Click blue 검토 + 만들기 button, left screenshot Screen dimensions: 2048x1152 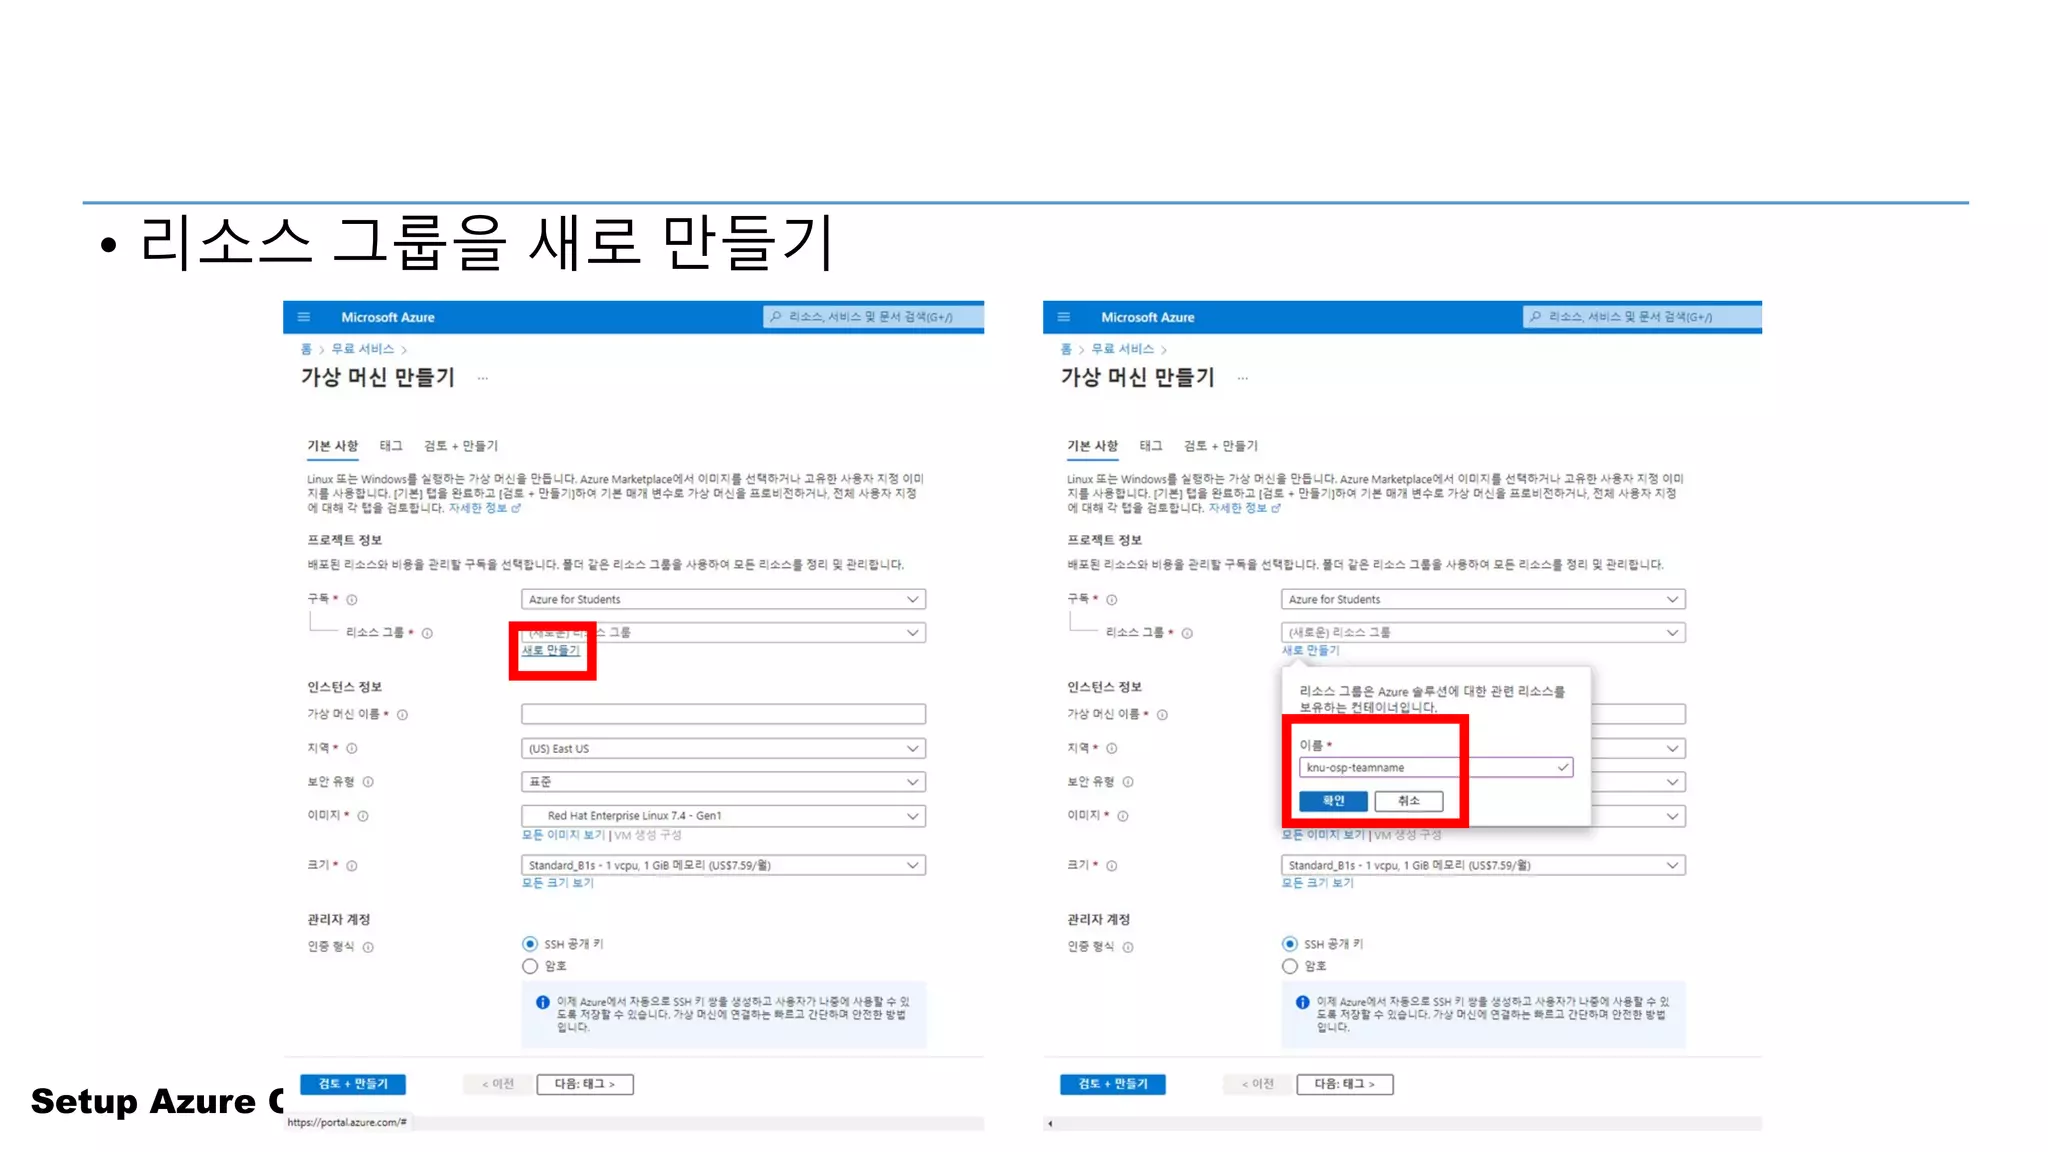point(353,1084)
